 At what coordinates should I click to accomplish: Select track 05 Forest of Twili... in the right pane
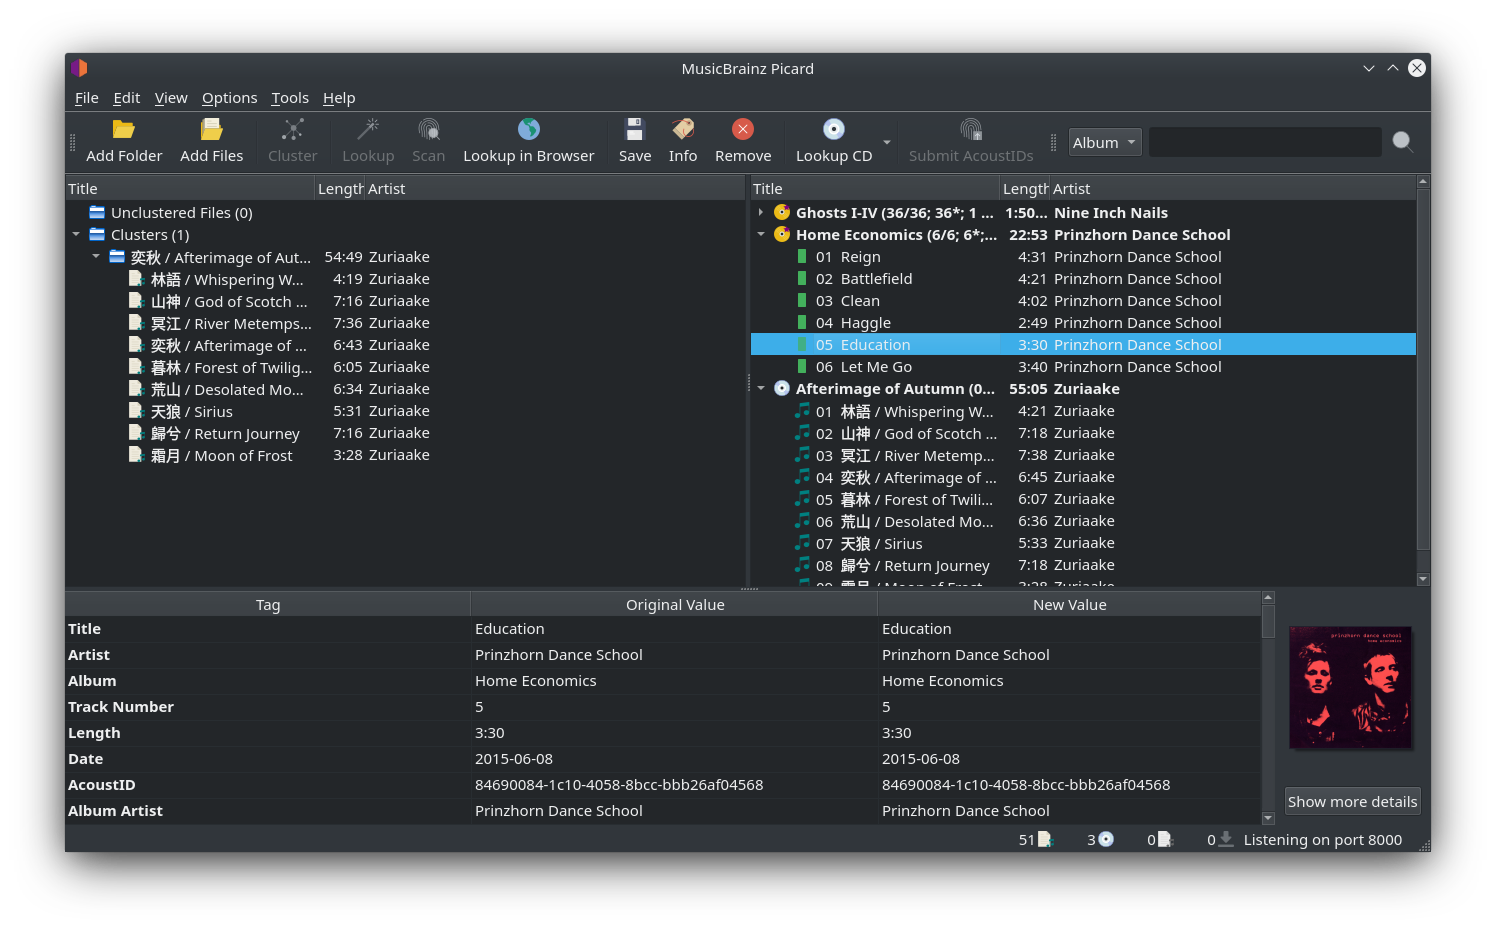[x=1083, y=498]
